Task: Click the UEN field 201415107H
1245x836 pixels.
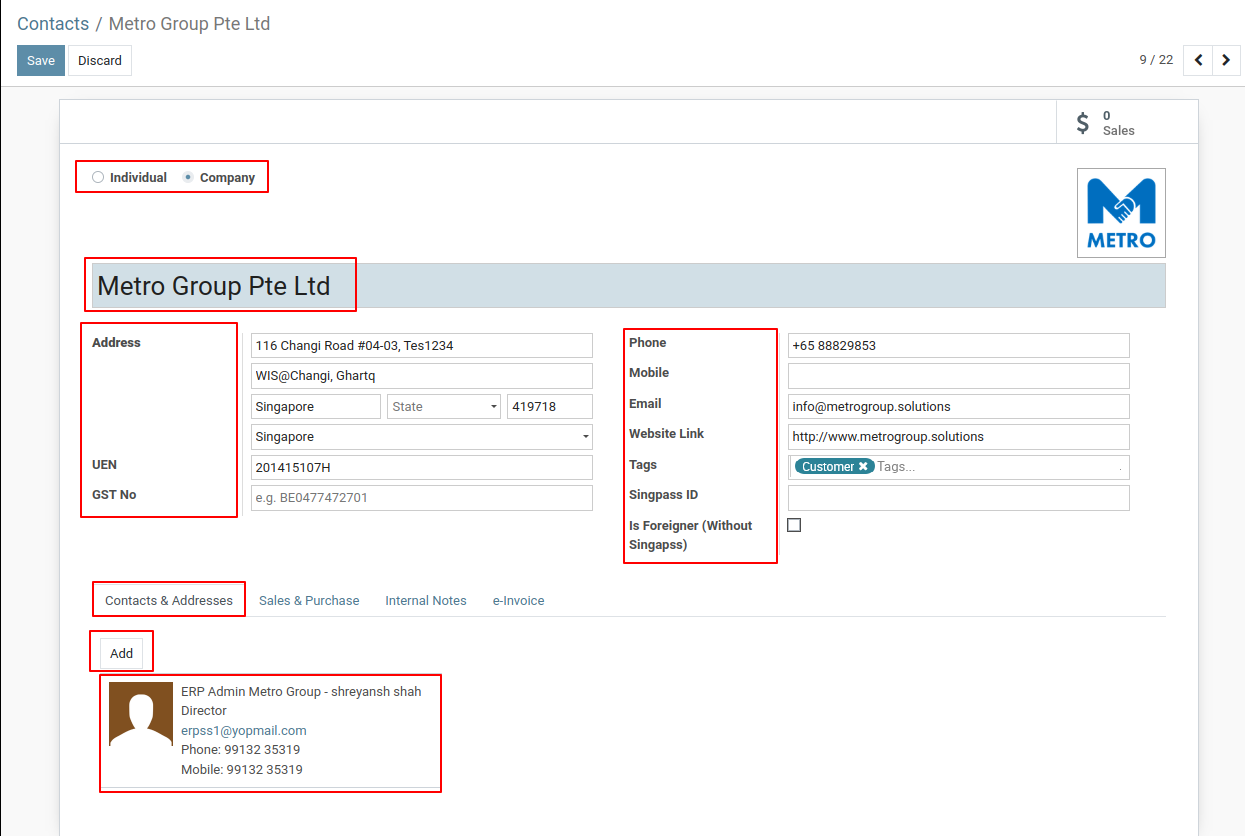Action: [422, 467]
